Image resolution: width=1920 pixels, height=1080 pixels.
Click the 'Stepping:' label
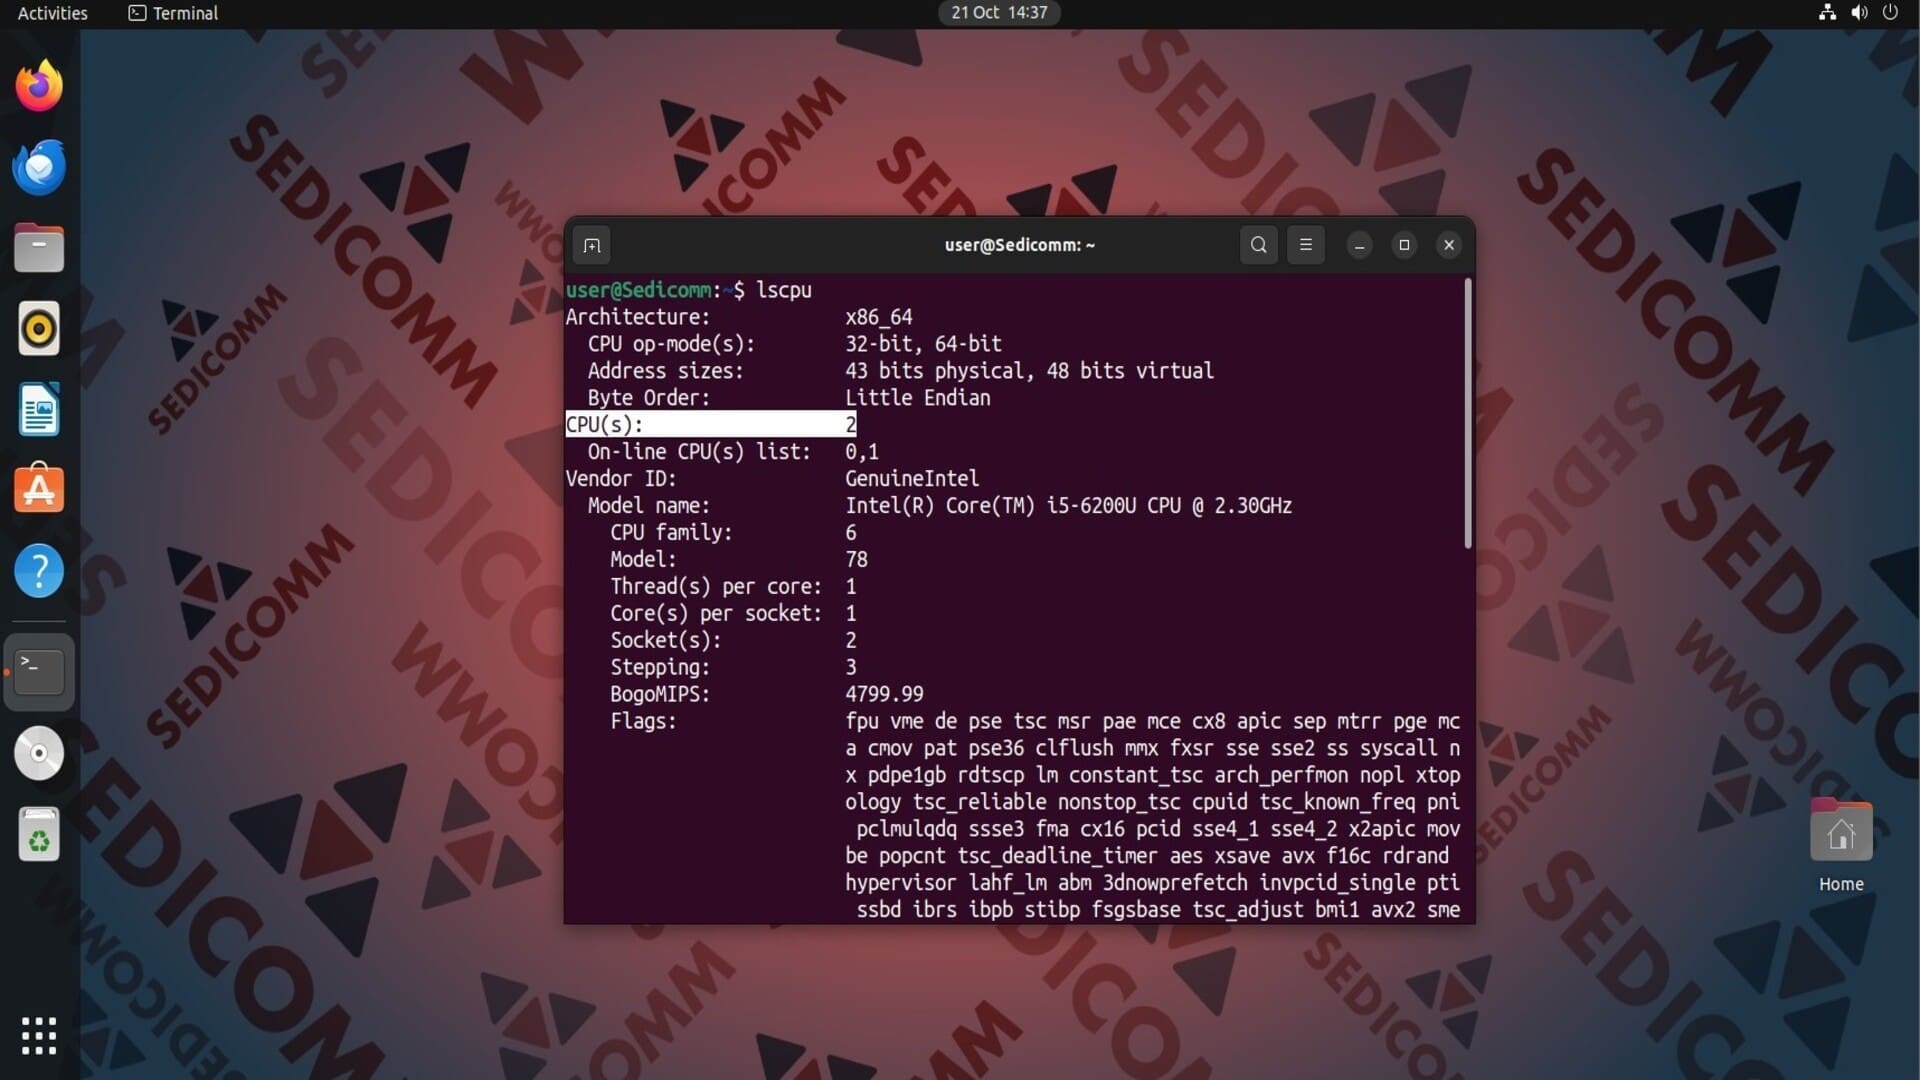pos(660,667)
